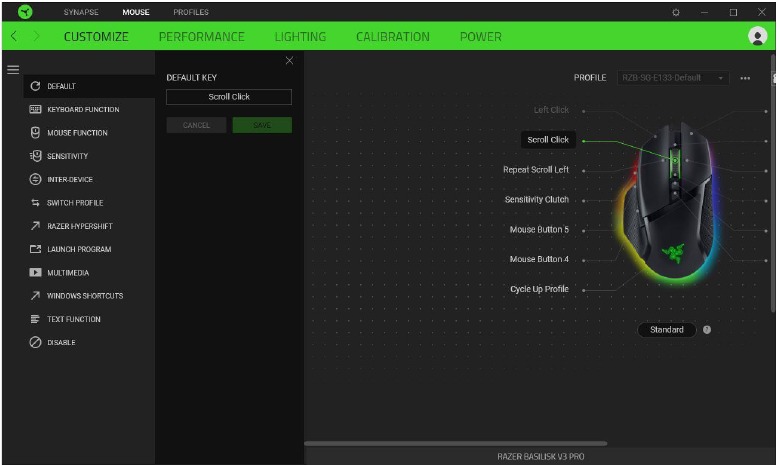Image resolution: width=777 pixels, height=466 pixels.
Task: Select the Scroll Click button assignment
Action: coord(548,140)
